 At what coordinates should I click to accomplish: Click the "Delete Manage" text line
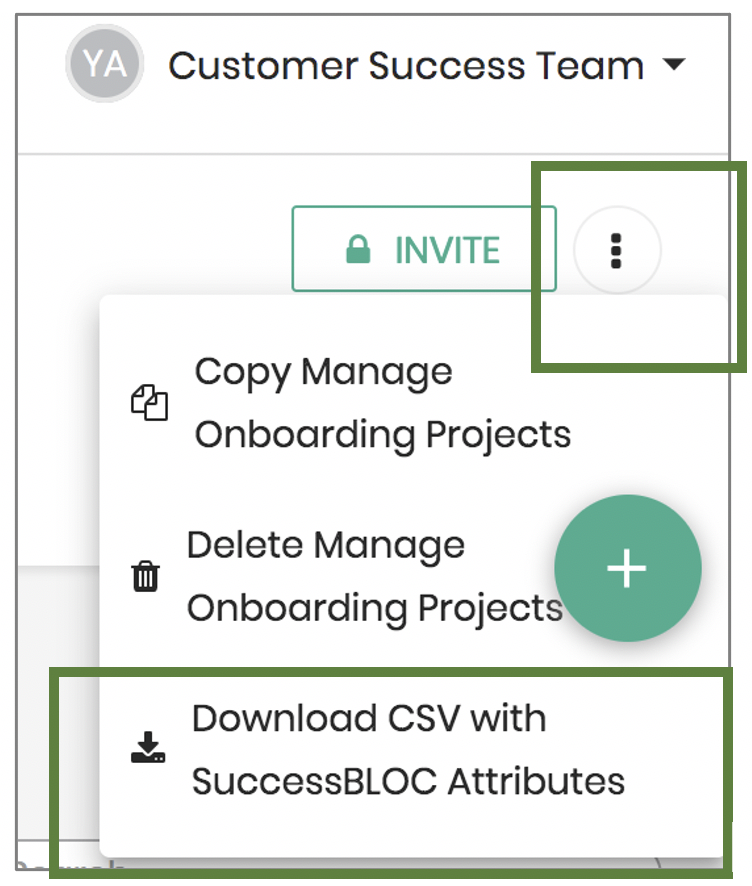click(x=325, y=546)
